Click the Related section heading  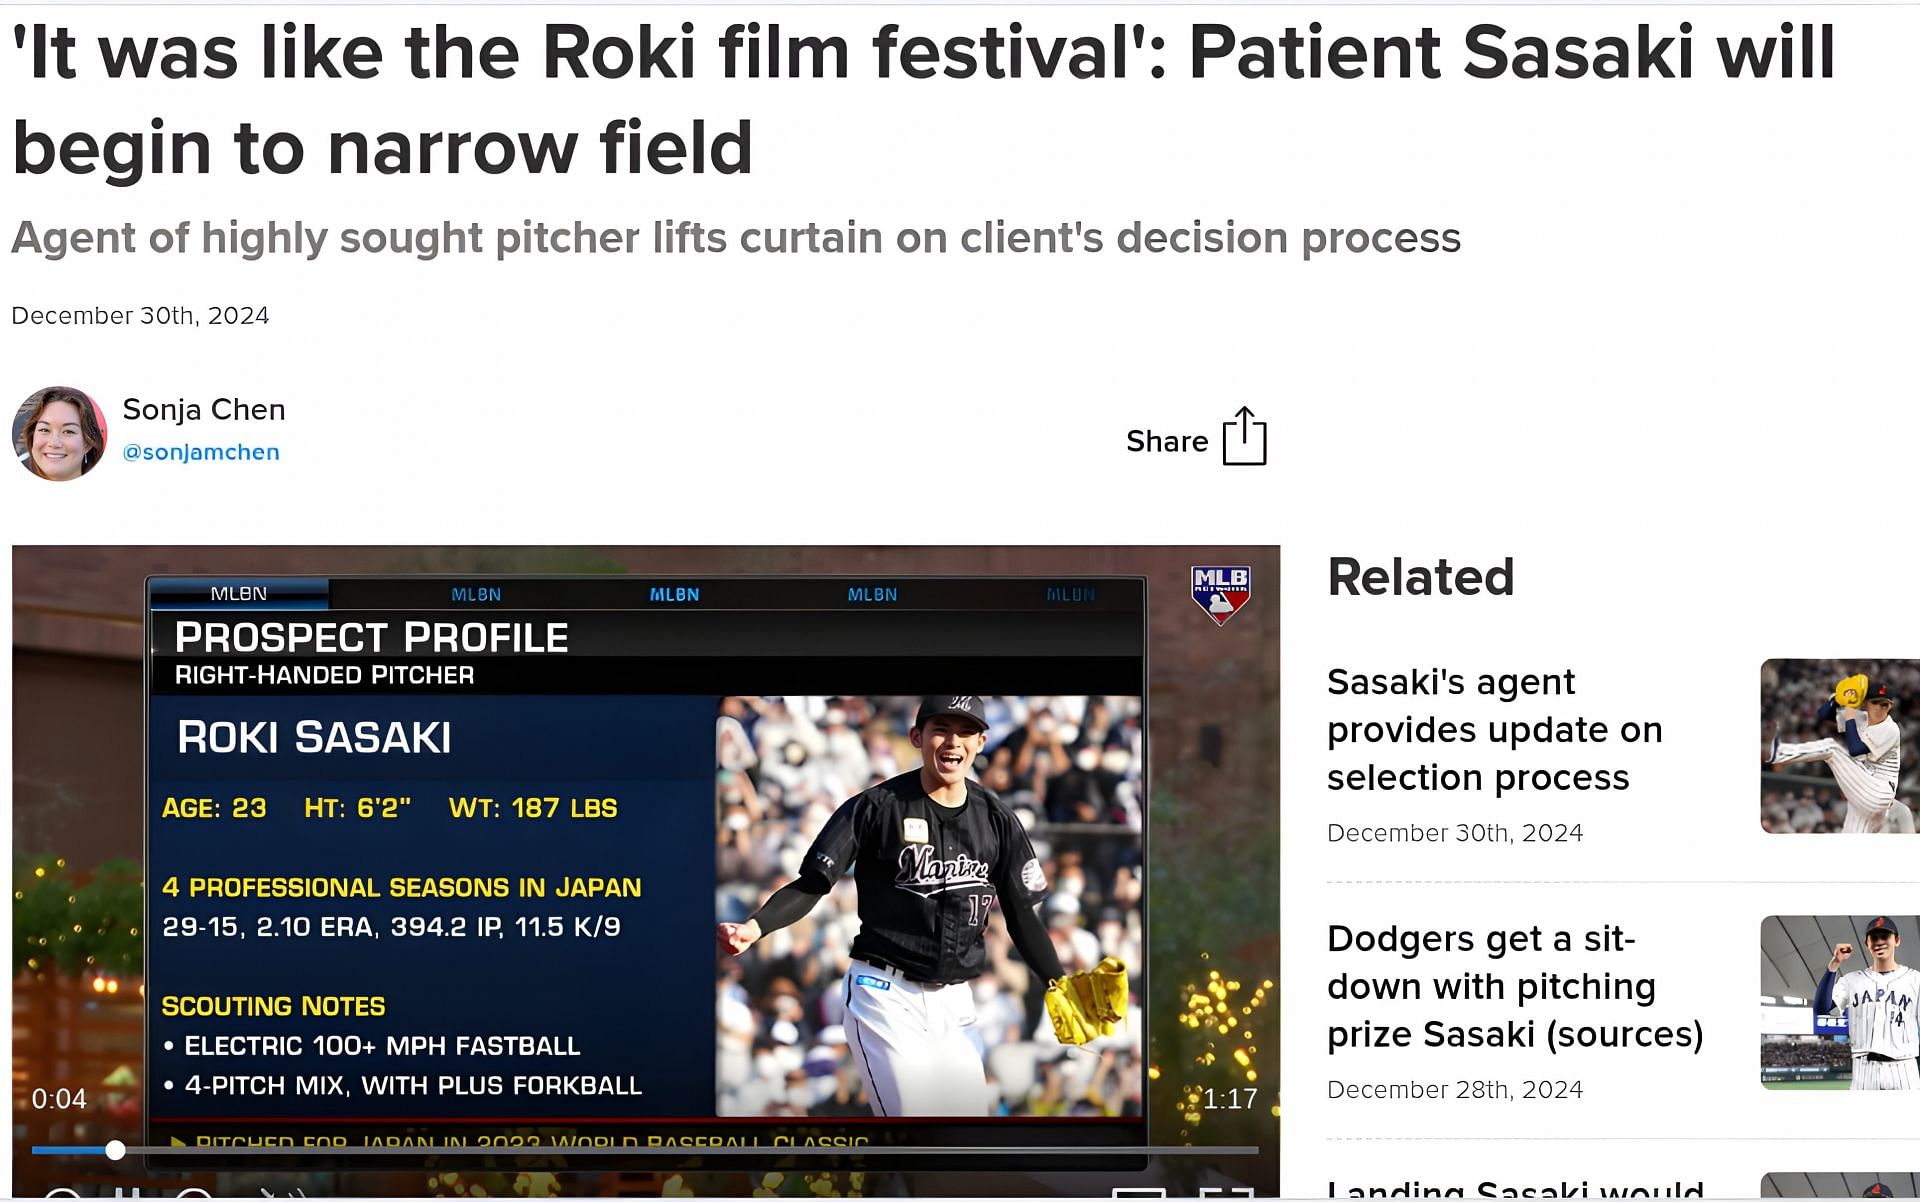pos(1420,577)
